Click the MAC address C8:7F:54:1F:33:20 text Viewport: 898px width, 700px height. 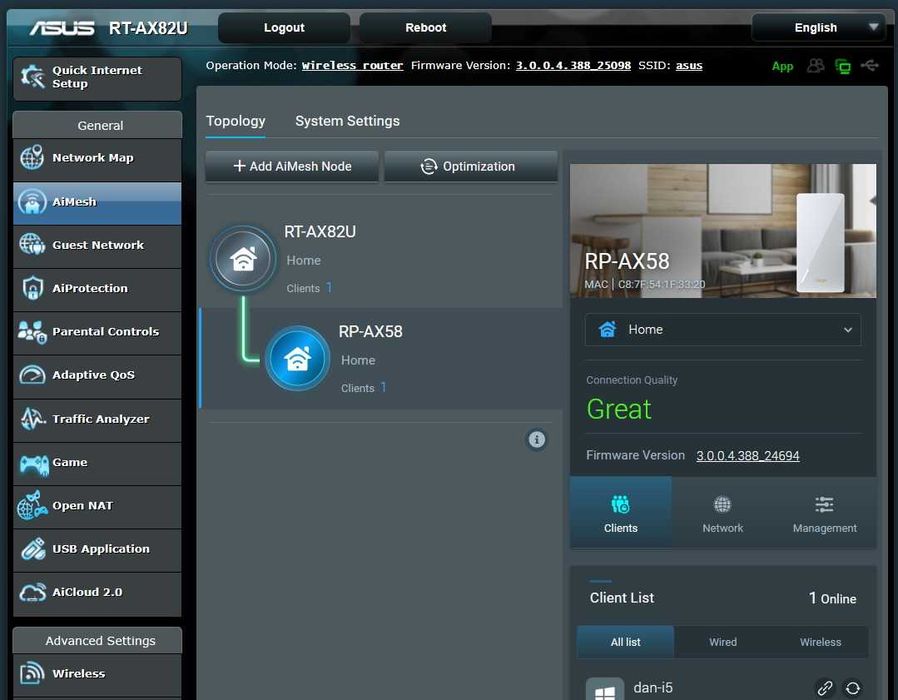coord(661,284)
